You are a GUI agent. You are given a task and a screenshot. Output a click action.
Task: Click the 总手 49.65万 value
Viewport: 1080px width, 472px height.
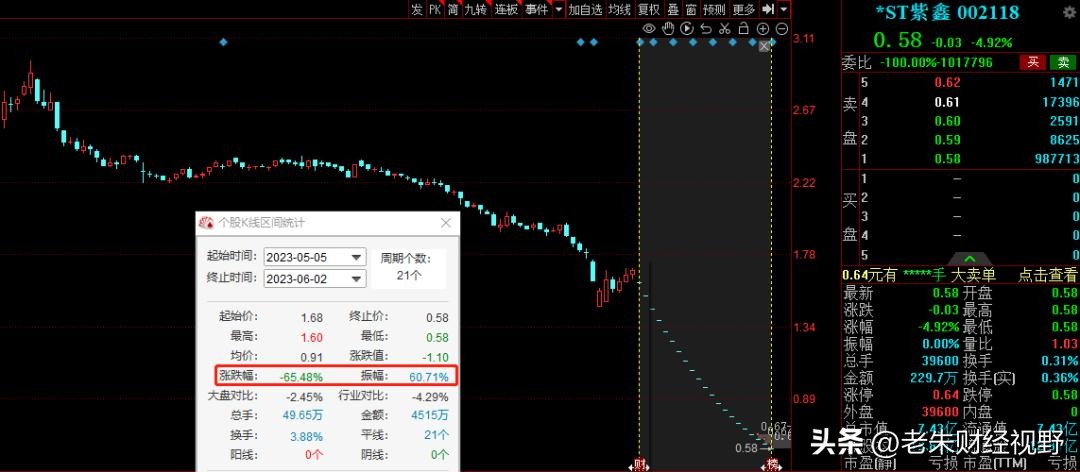(302, 415)
